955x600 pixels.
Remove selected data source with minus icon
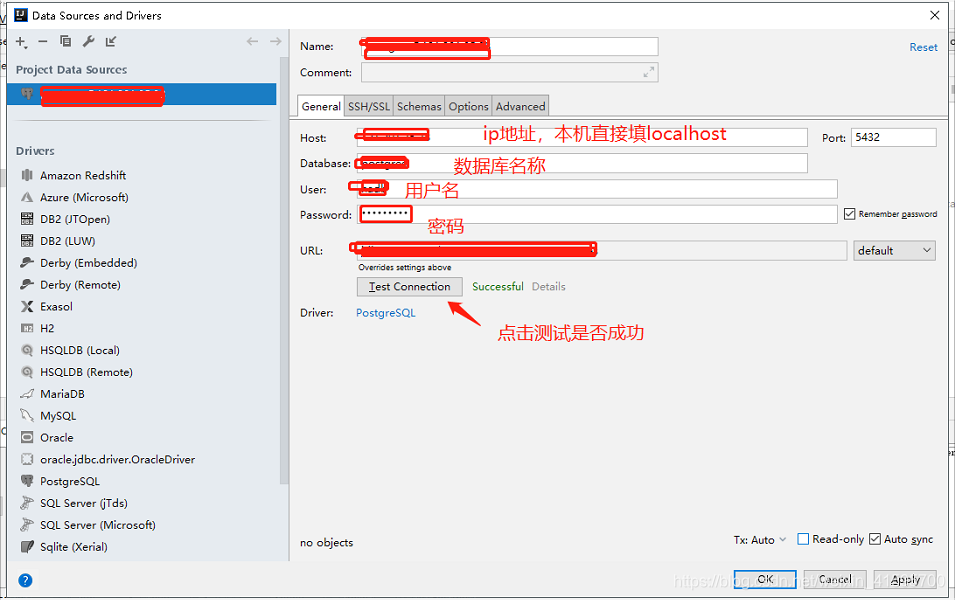coord(43,41)
